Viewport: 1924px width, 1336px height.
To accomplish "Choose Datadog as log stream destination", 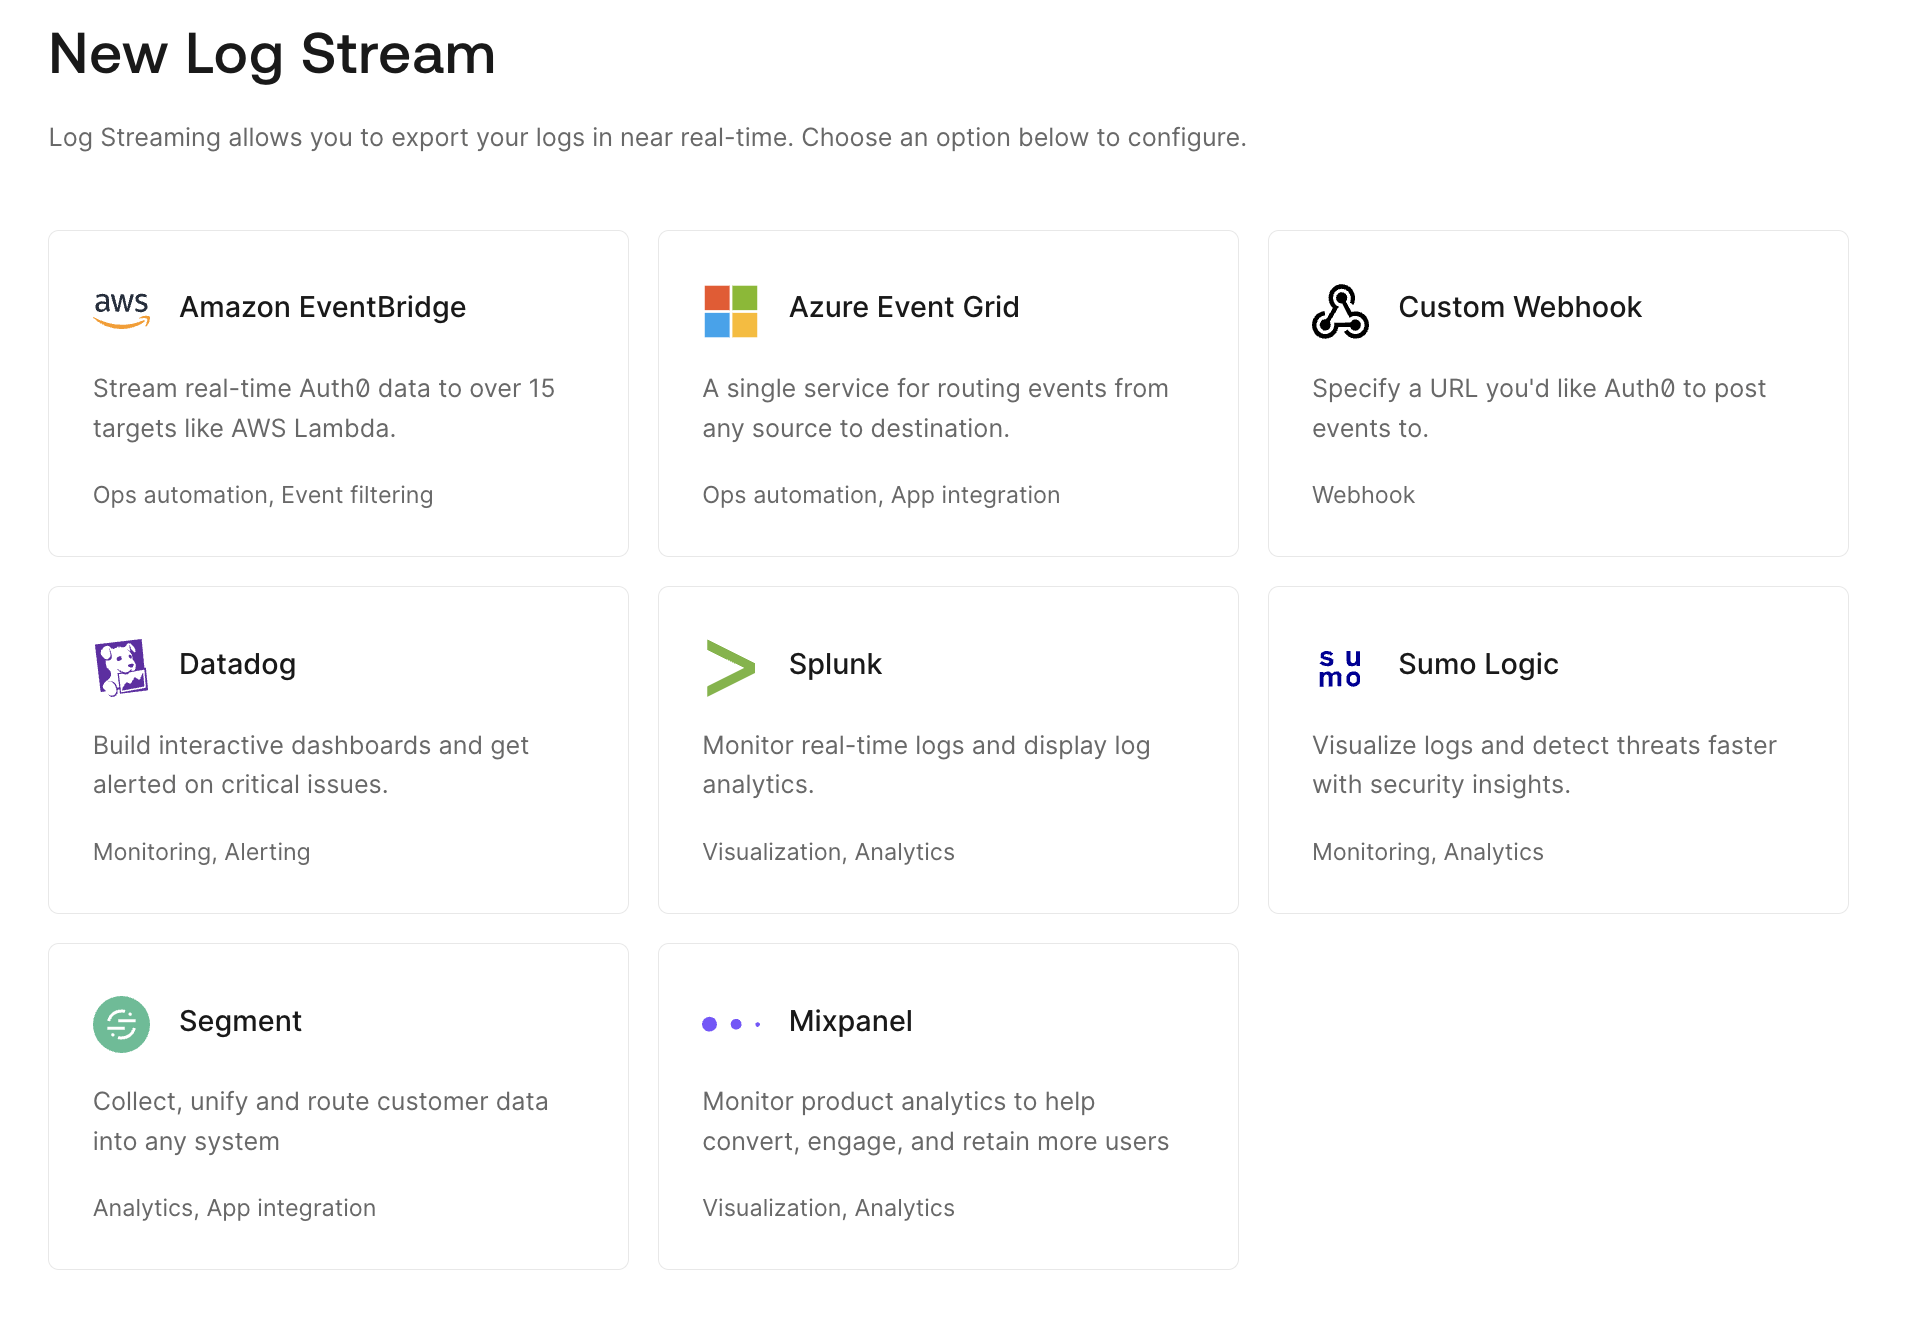I will click(338, 750).
